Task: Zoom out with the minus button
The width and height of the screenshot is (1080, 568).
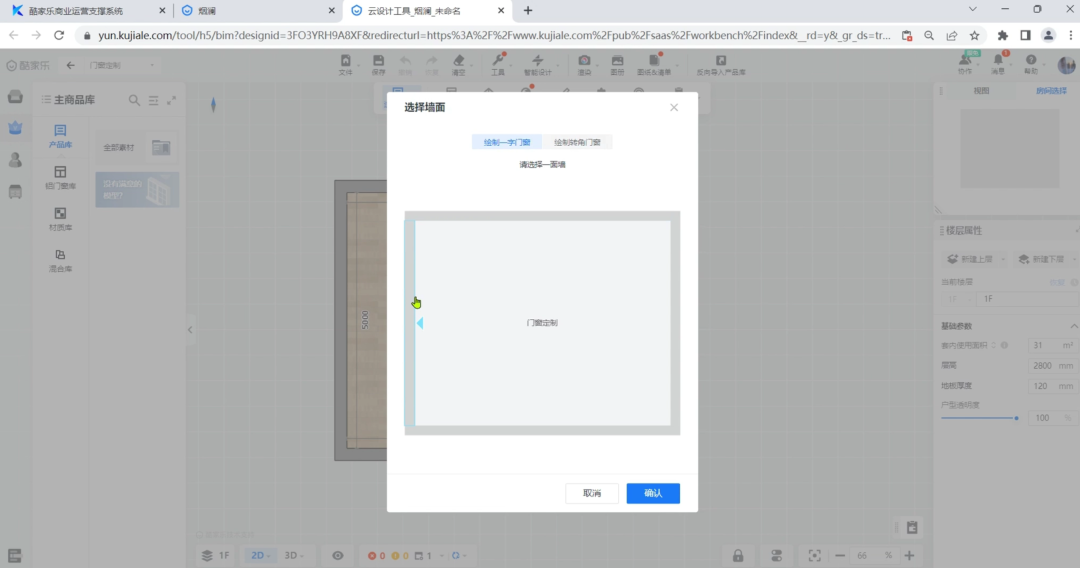Action: (x=840, y=556)
